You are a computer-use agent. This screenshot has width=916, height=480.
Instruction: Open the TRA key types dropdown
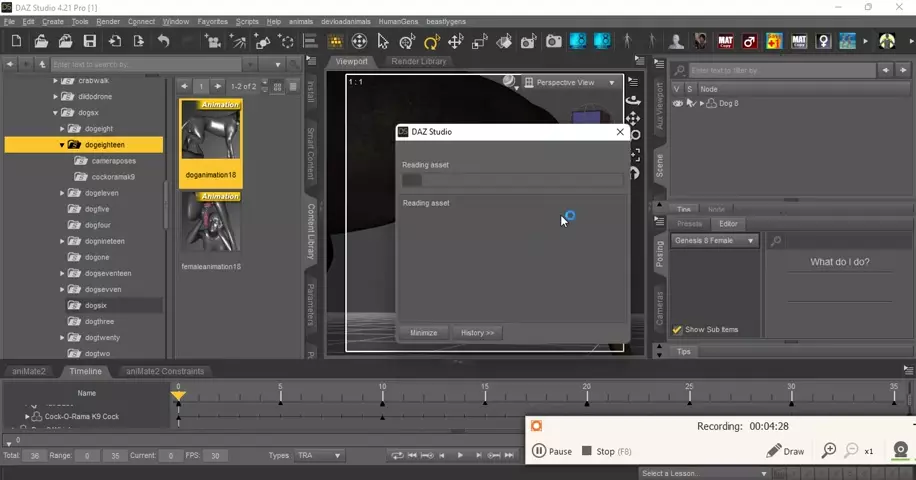(x=318, y=455)
